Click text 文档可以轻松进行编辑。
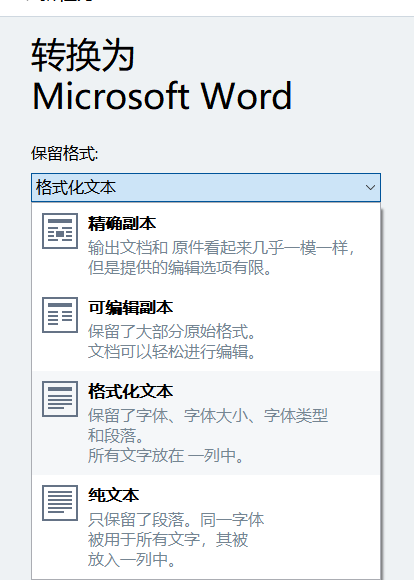 [172, 351]
